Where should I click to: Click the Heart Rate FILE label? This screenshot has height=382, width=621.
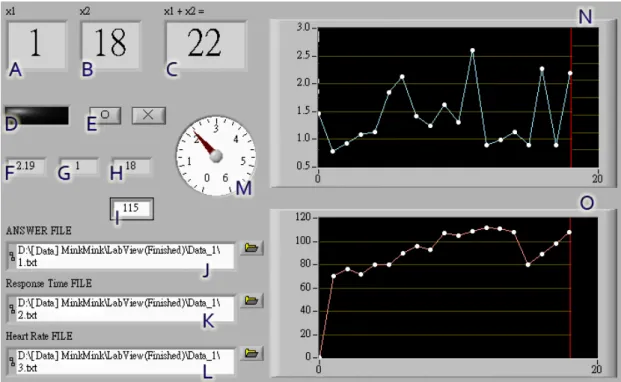coord(39,336)
